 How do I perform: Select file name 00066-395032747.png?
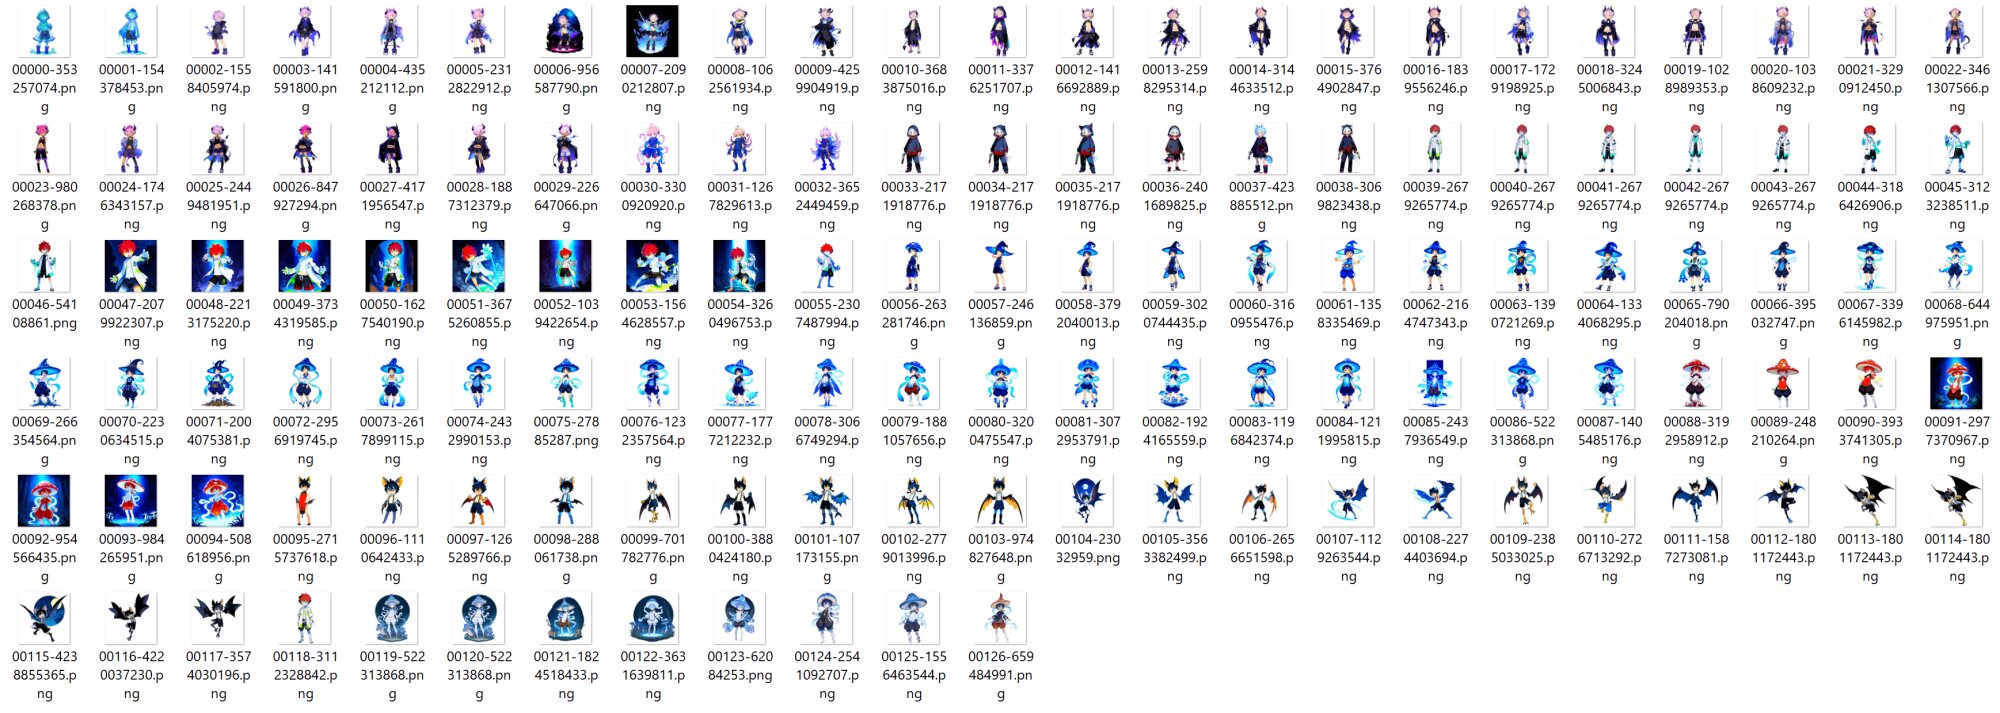click(x=1783, y=323)
